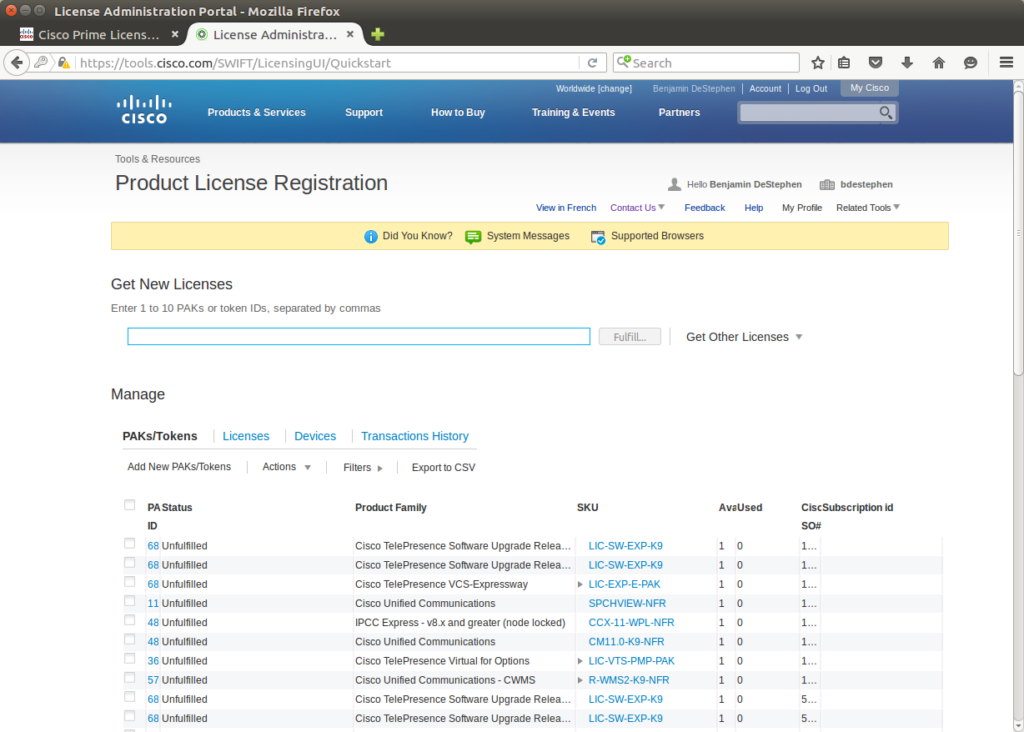The image size is (1024, 732).
Task: Click the Supported Browsers icon
Action: pyautogui.click(x=598, y=236)
